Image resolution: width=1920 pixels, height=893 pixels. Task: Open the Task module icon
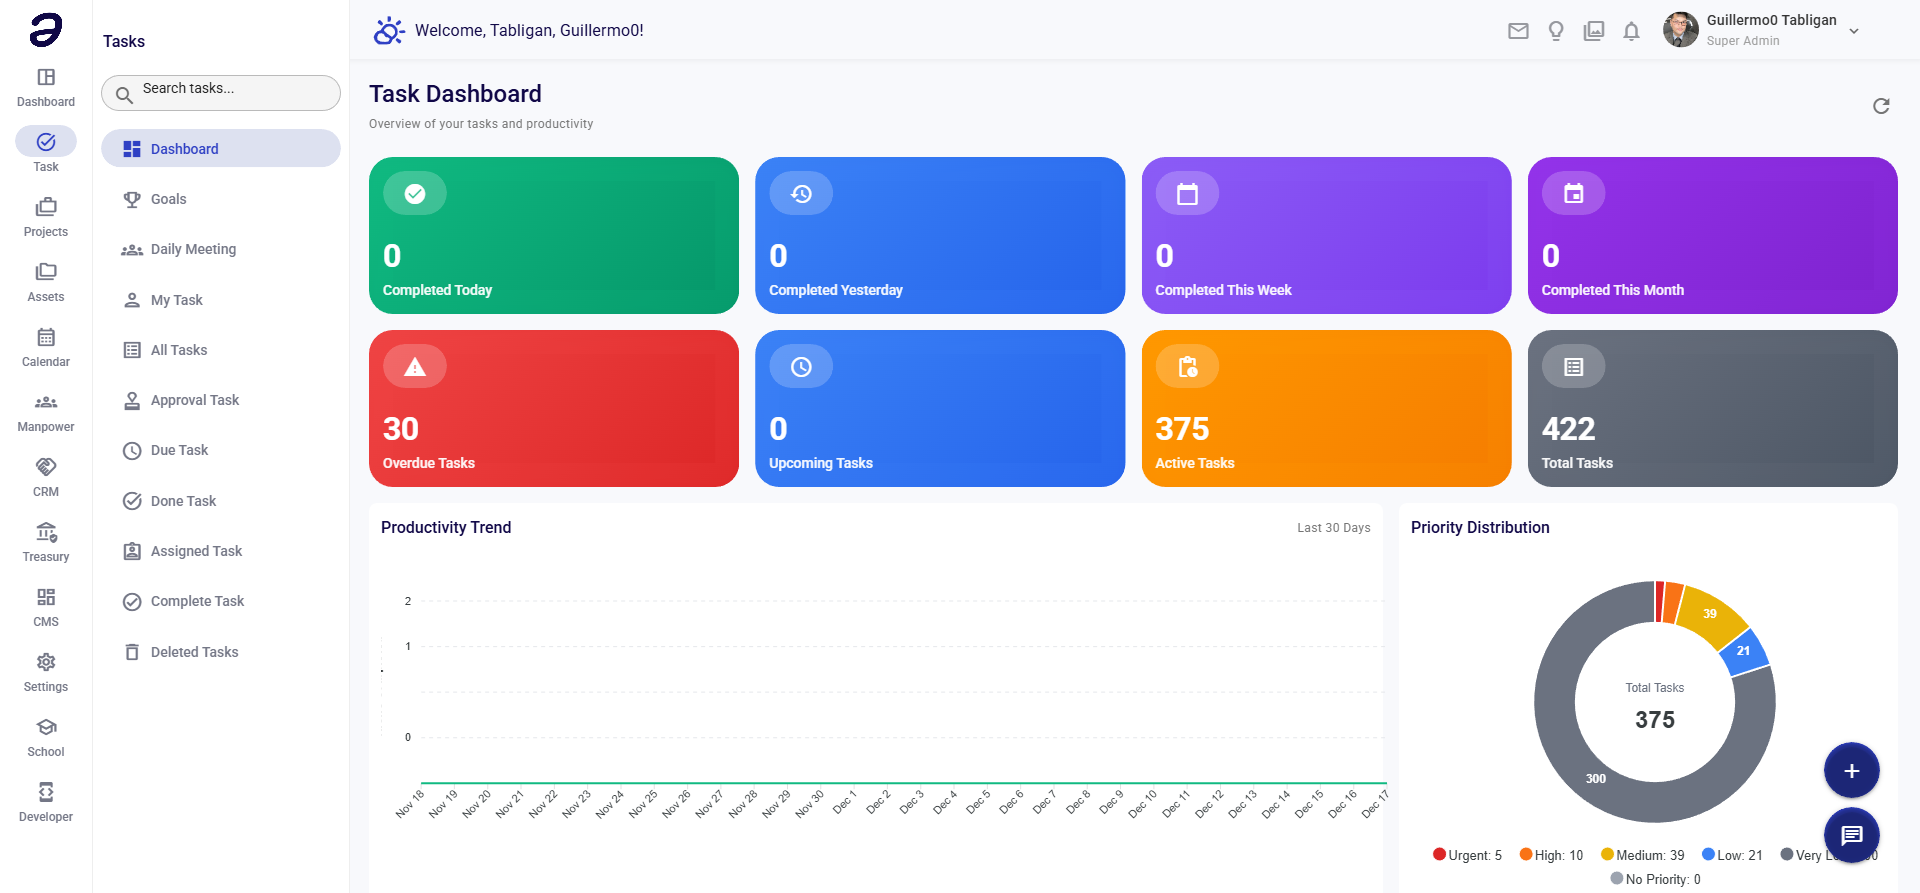(x=46, y=142)
